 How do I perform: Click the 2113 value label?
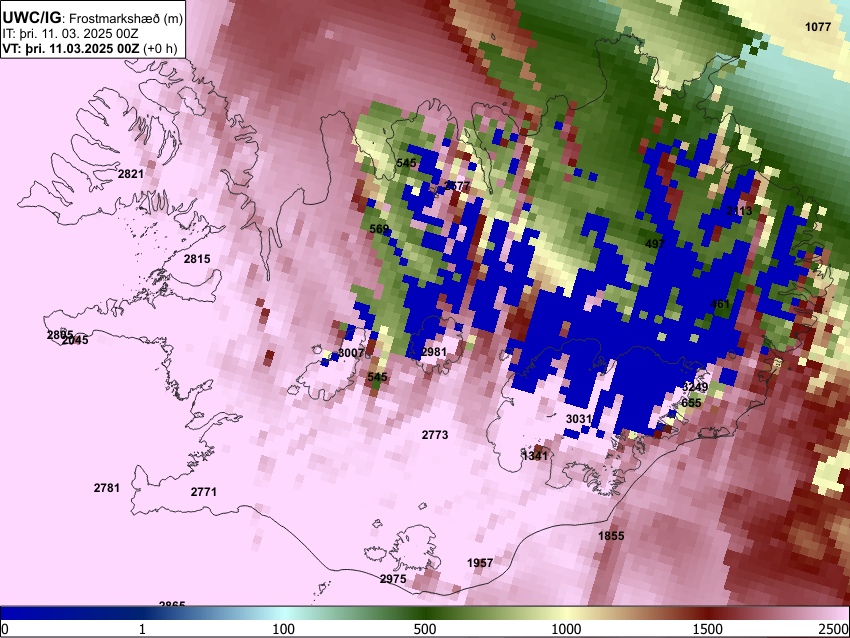click(x=739, y=211)
